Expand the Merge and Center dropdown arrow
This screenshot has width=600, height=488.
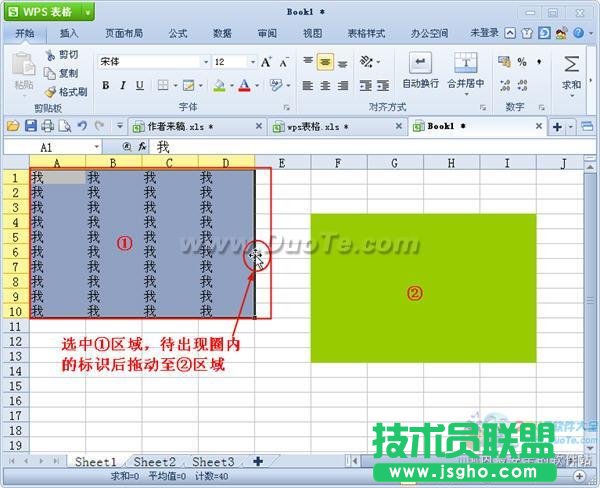(x=466, y=94)
